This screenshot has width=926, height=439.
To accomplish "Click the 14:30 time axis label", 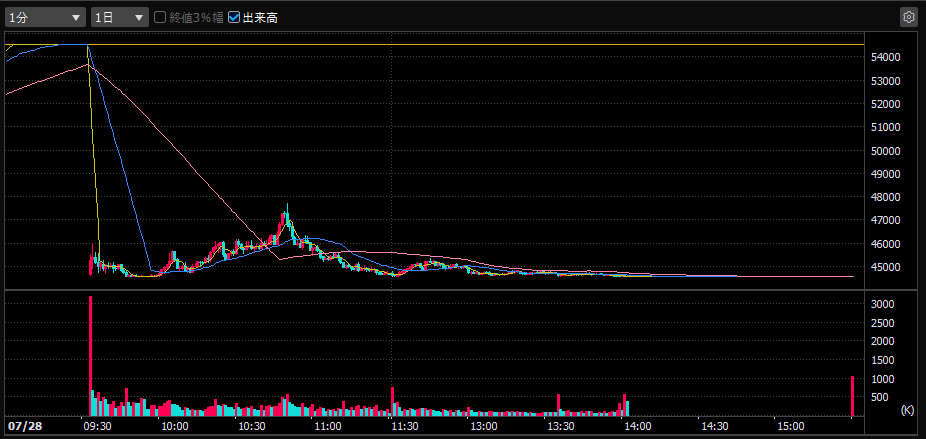I will coord(713,427).
